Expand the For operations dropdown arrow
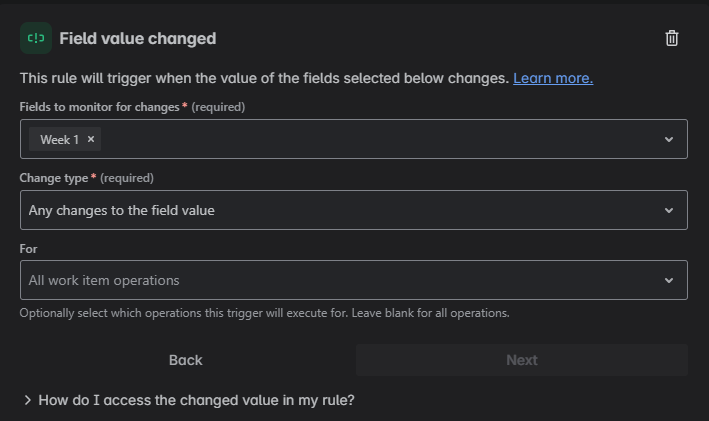The width and height of the screenshot is (709, 421). click(x=669, y=281)
